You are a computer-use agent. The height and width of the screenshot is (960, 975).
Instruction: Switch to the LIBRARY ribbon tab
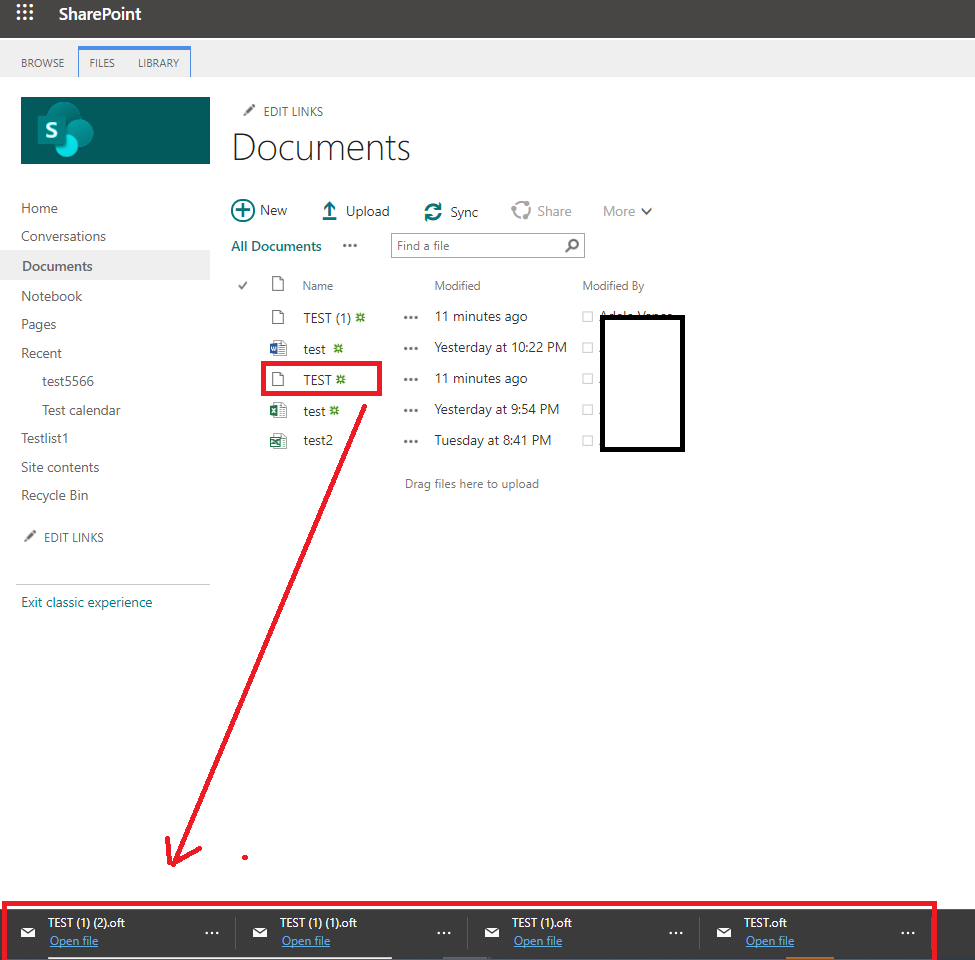click(x=158, y=62)
